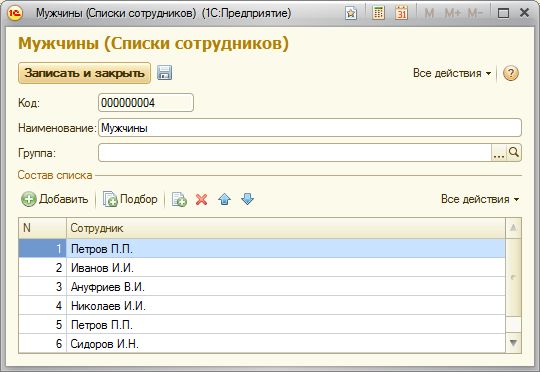Image resolution: width=540 pixels, height=372 pixels.
Task: Add form to favorites via star icon
Action: [x=351, y=13]
